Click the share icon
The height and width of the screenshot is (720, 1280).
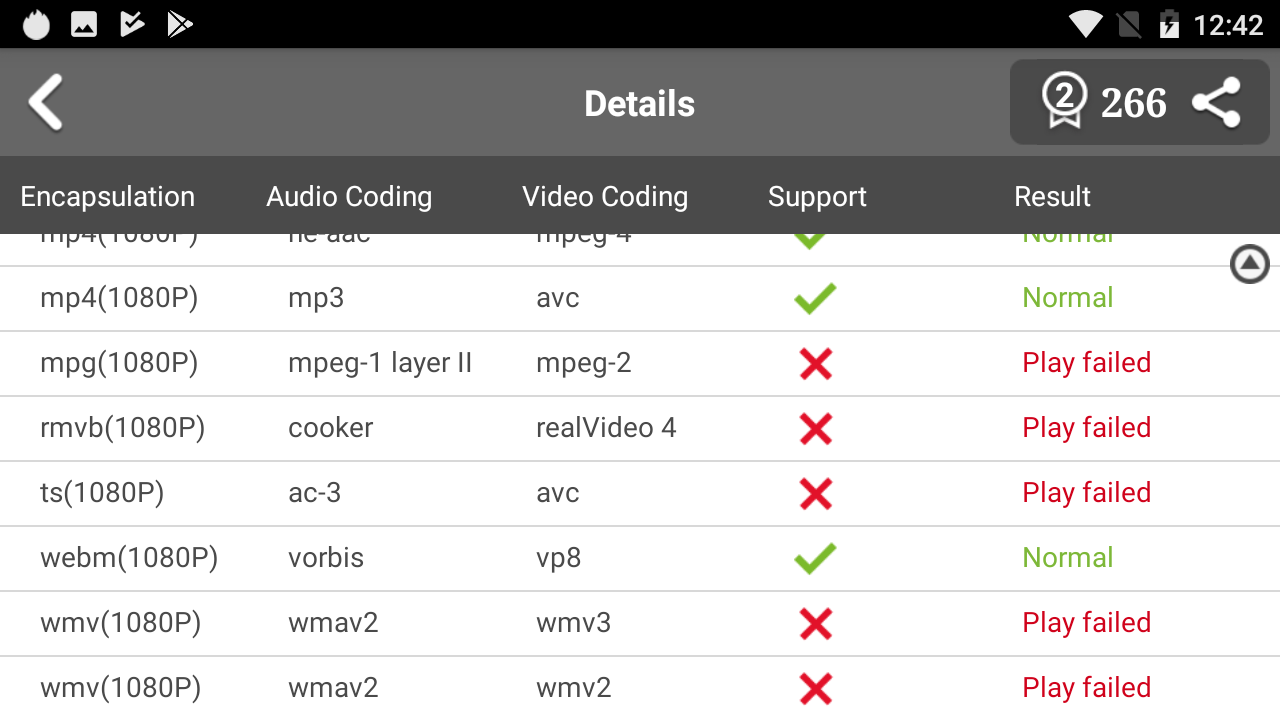[x=1216, y=103]
